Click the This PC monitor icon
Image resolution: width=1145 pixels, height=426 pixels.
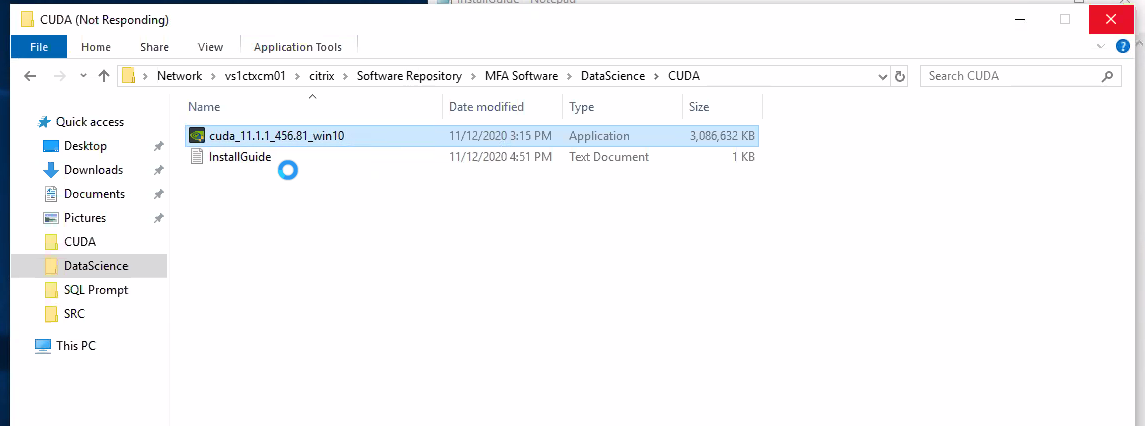(x=43, y=346)
